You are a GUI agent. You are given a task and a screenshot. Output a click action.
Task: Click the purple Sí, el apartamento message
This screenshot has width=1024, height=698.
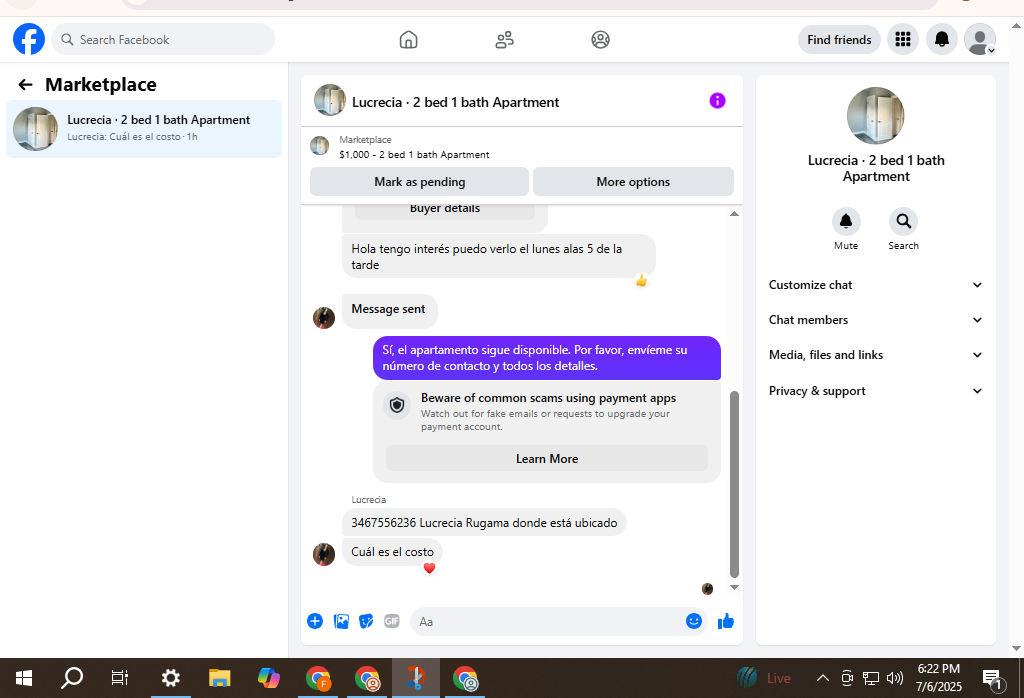[547, 358]
